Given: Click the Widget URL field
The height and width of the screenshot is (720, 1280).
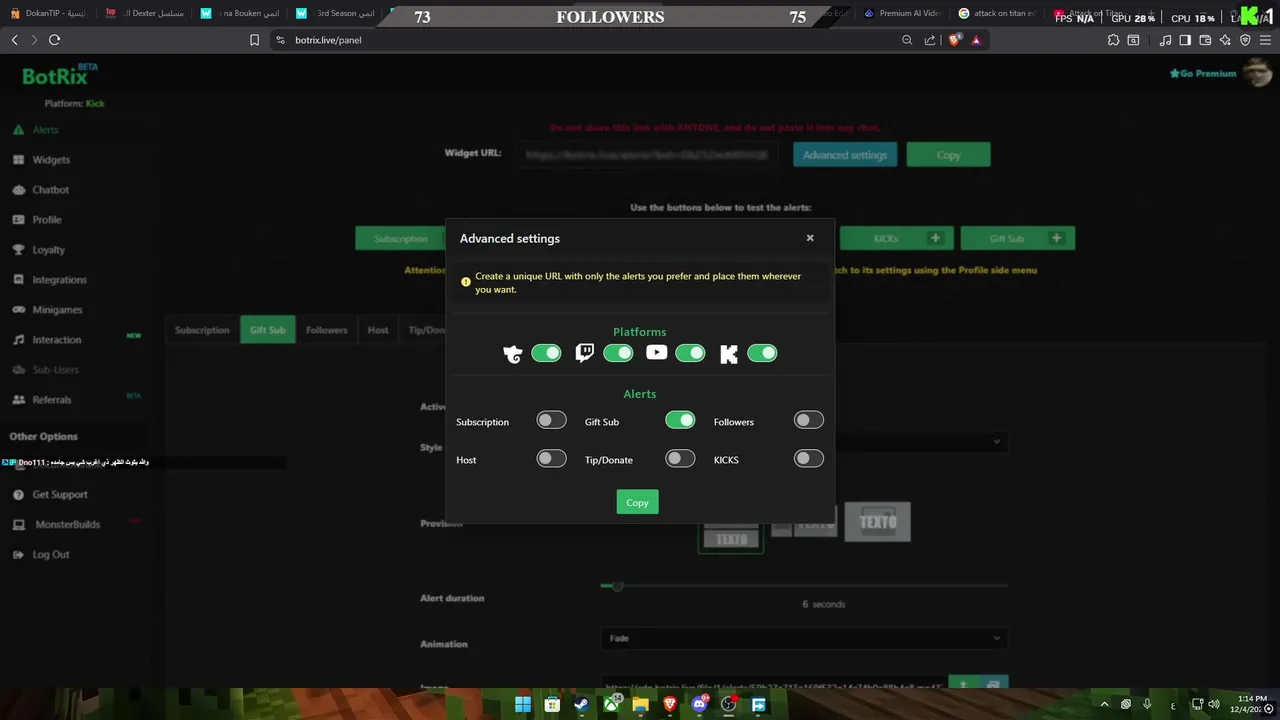Looking at the screenshot, I should pos(648,155).
